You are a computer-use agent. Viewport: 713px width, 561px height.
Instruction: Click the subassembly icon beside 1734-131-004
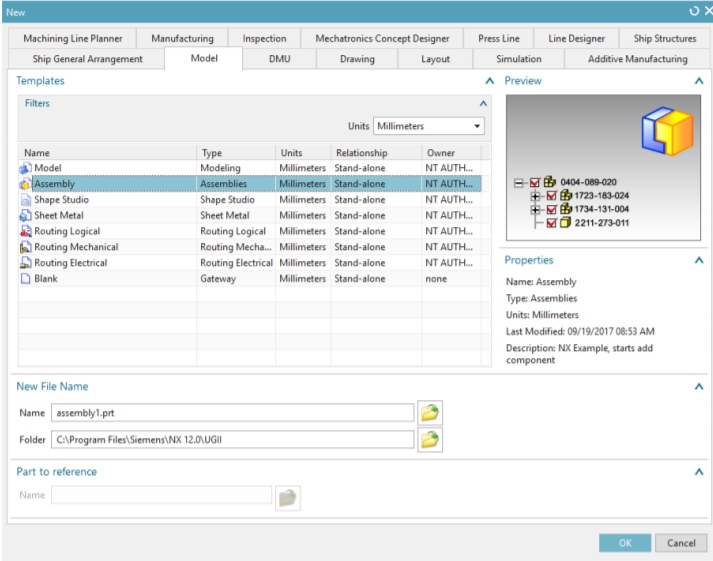[x=566, y=209]
